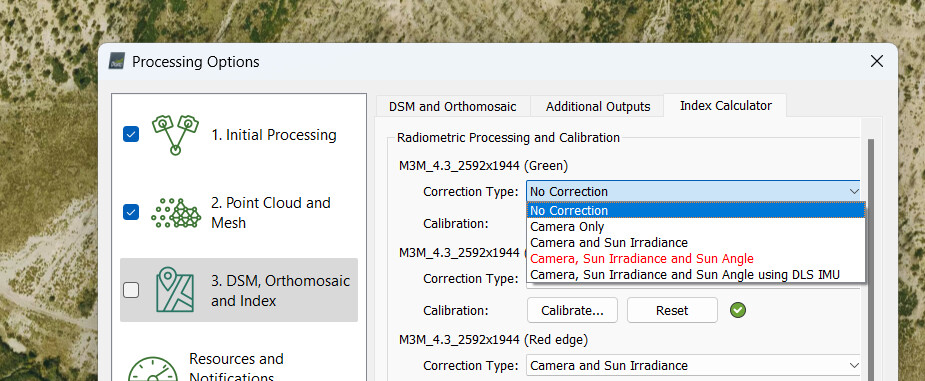Screen dimensions: 925x381
Task: Uncheck the Point Cloud and Mesh checkbox
Action: [131, 212]
